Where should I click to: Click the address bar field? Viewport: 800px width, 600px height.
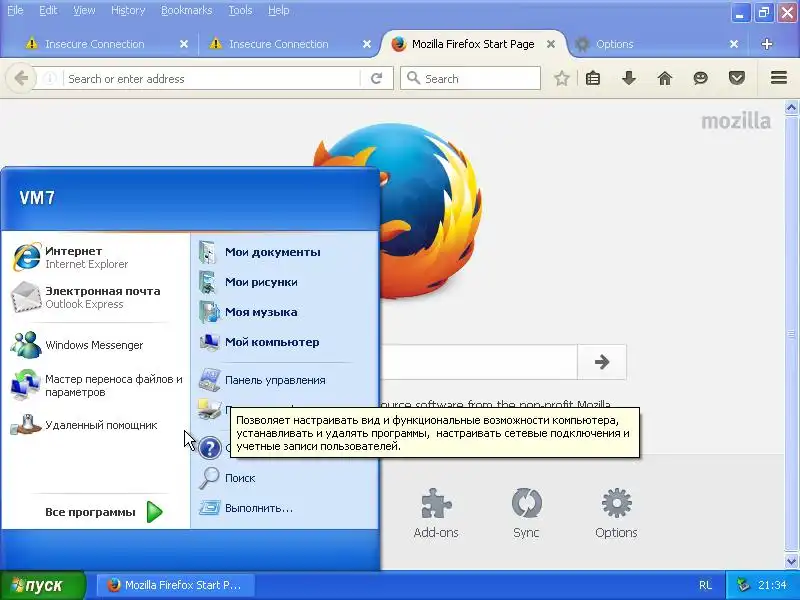pyautogui.click(x=211, y=79)
